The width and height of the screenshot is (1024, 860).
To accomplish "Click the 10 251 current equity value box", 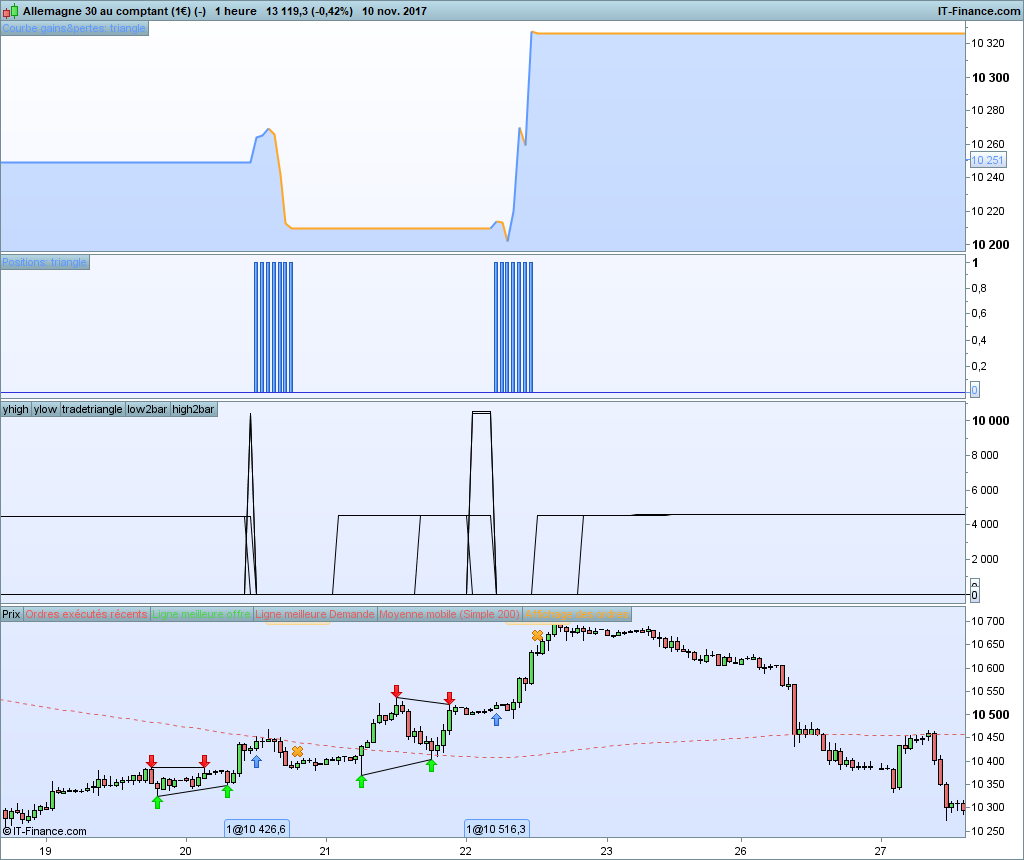I will (987, 160).
